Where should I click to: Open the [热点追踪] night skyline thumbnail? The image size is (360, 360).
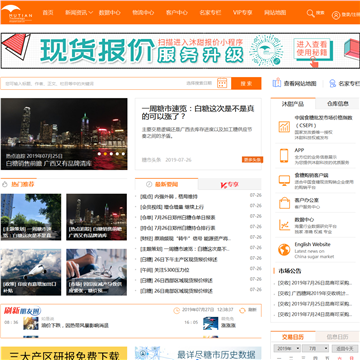coord(96,217)
